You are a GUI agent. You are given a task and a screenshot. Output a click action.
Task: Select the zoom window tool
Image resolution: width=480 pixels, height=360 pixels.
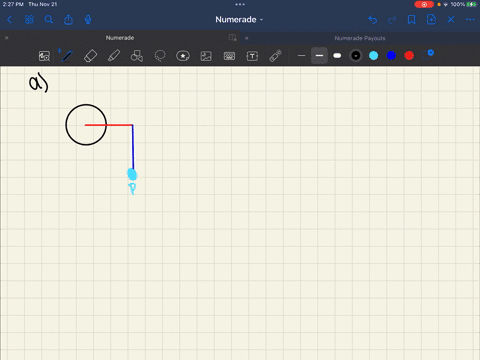tap(44, 56)
